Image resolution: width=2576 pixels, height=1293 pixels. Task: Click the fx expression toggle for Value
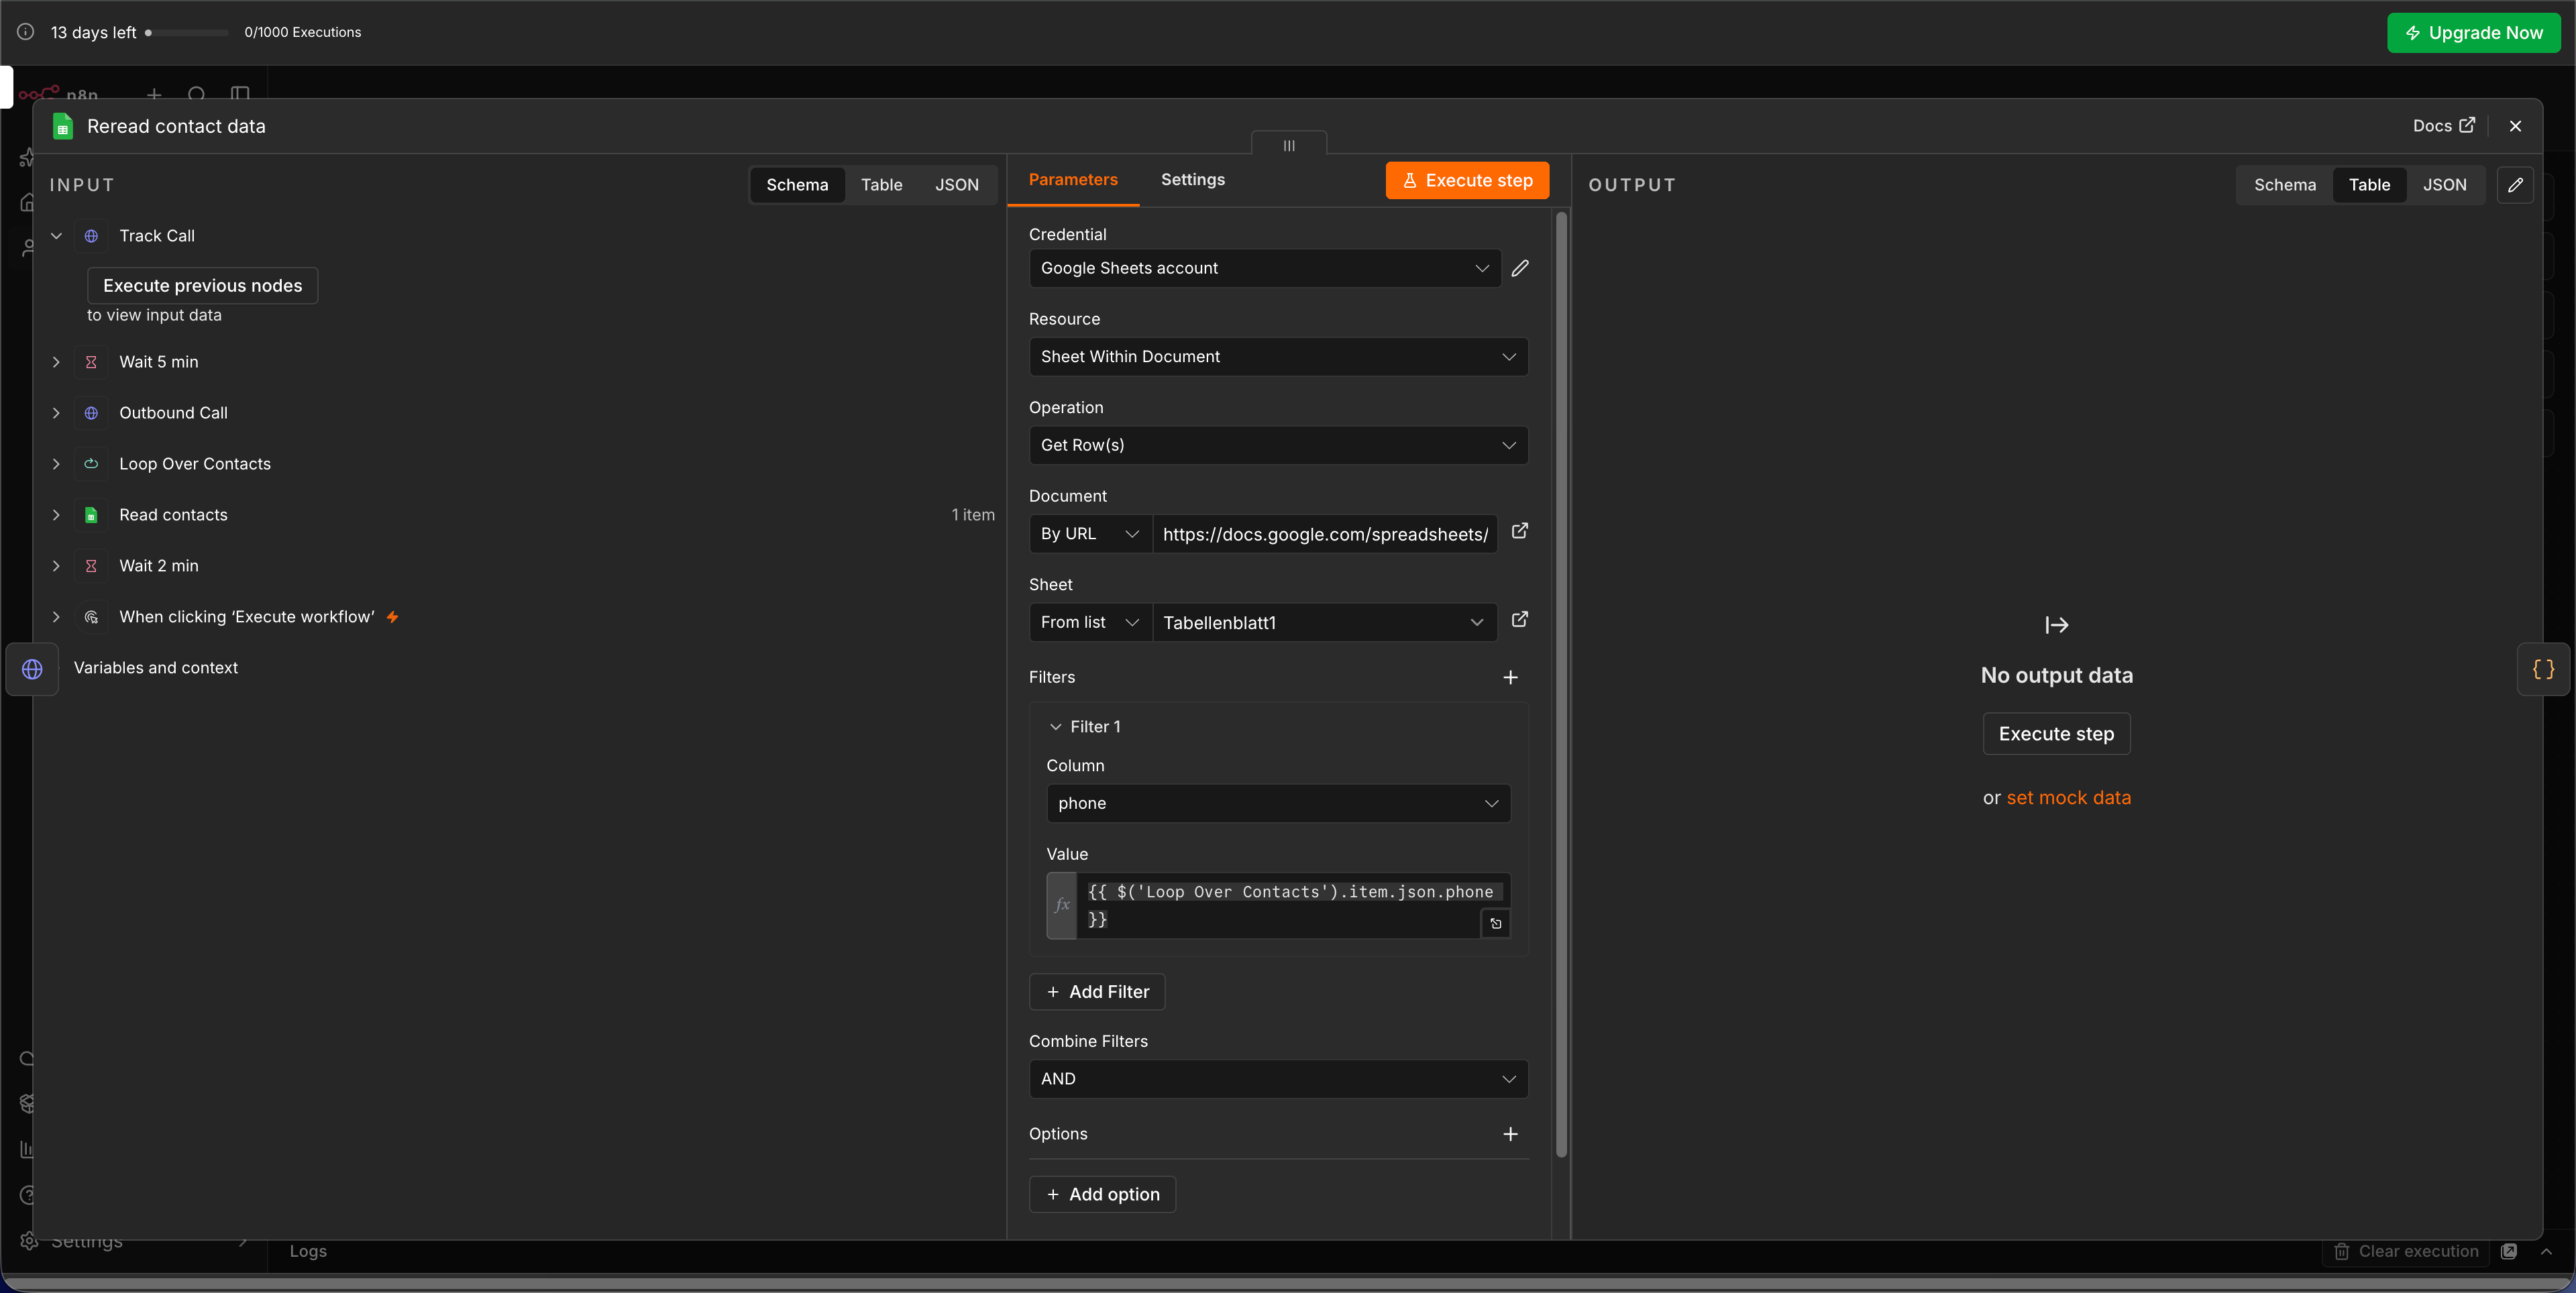pyautogui.click(x=1062, y=905)
